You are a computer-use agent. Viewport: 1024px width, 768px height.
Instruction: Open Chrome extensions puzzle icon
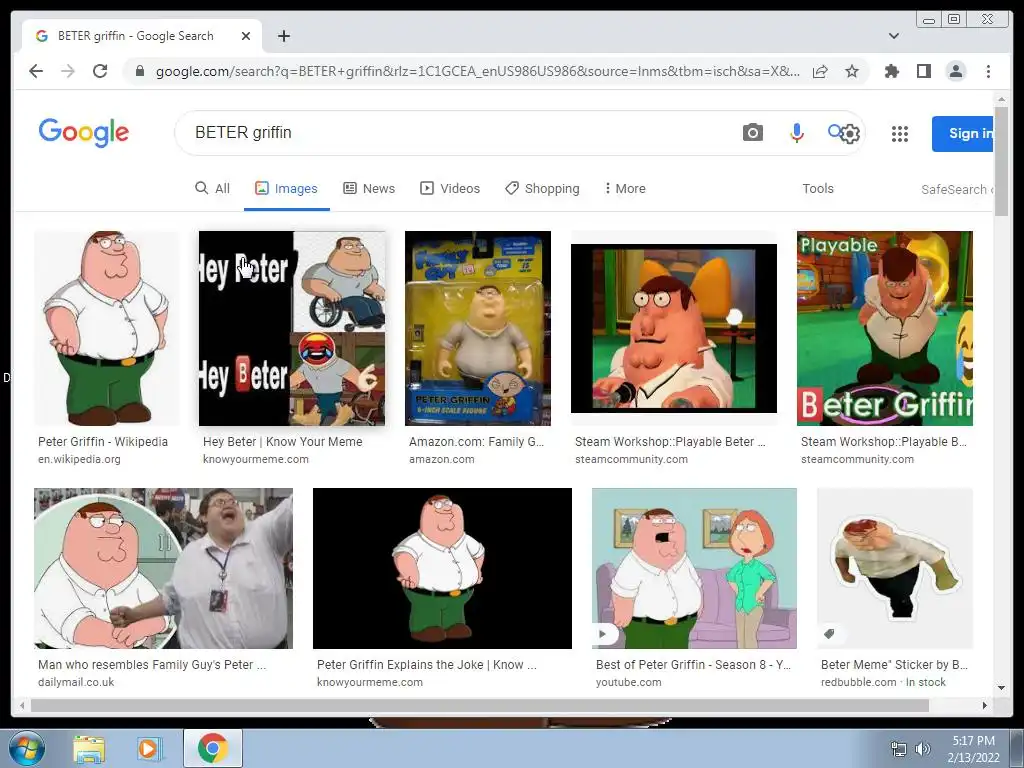click(891, 71)
